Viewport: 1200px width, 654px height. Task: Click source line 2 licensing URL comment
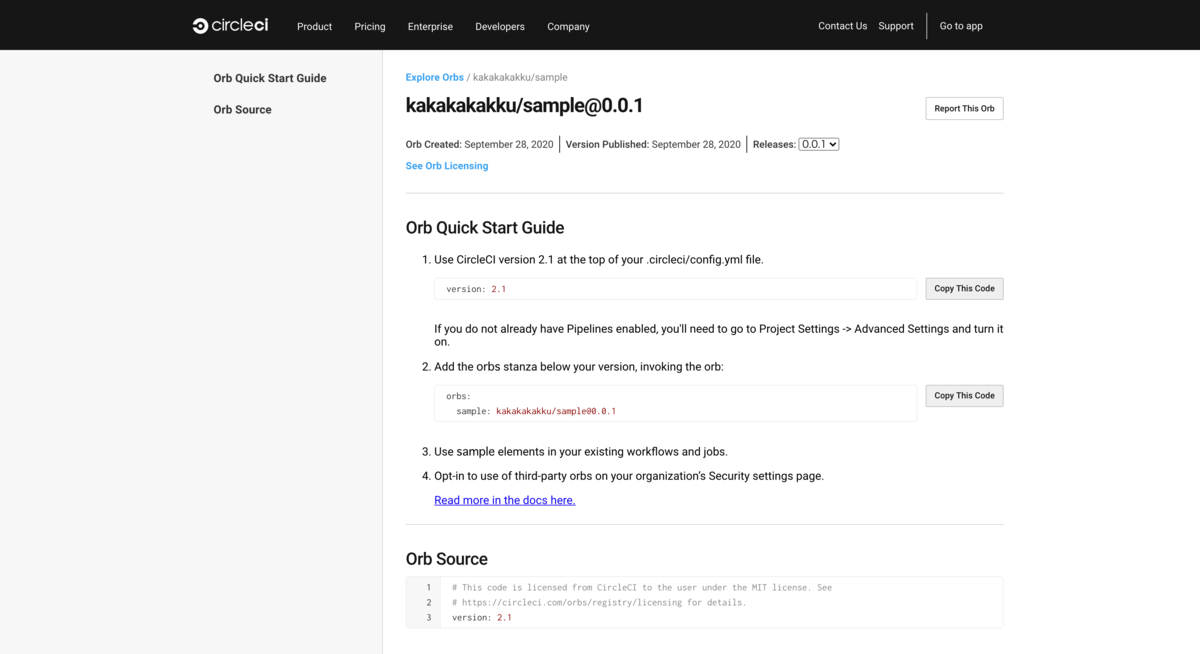(x=599, y=602)
